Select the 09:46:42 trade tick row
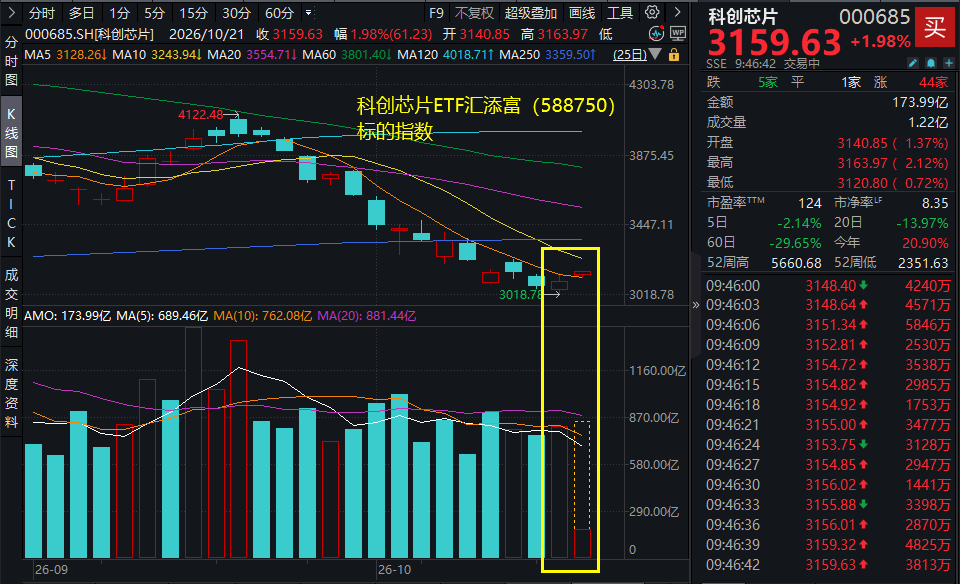Image resolution: width=960 pixels, height=584 pixels. [828, 564]
